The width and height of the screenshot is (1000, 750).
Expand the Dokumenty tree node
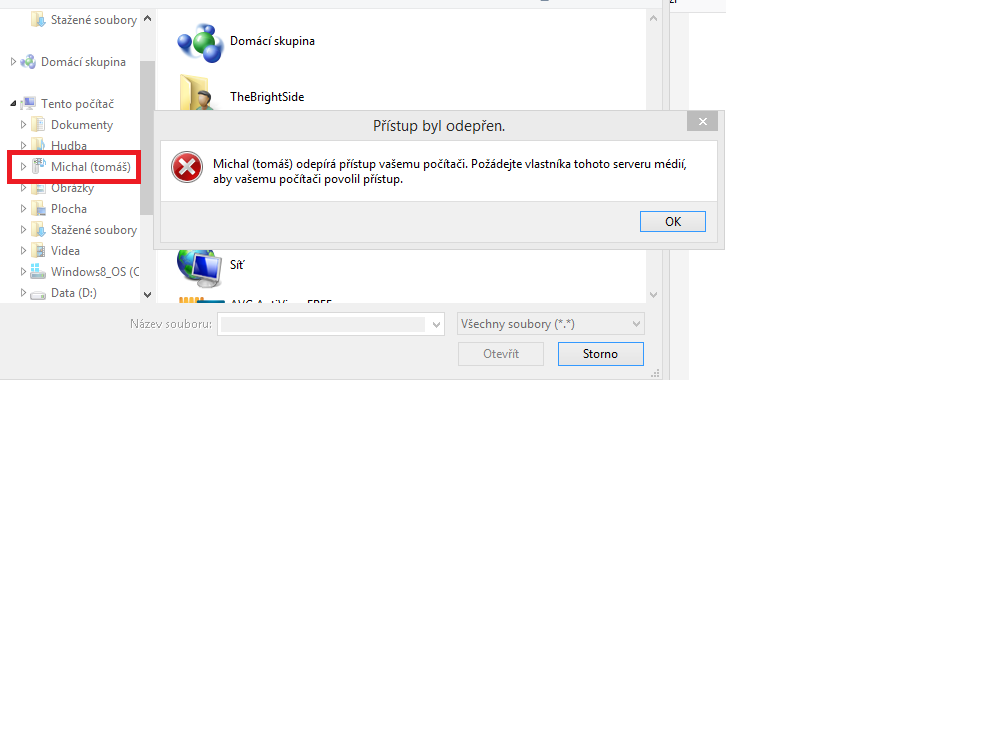point(24,124)
